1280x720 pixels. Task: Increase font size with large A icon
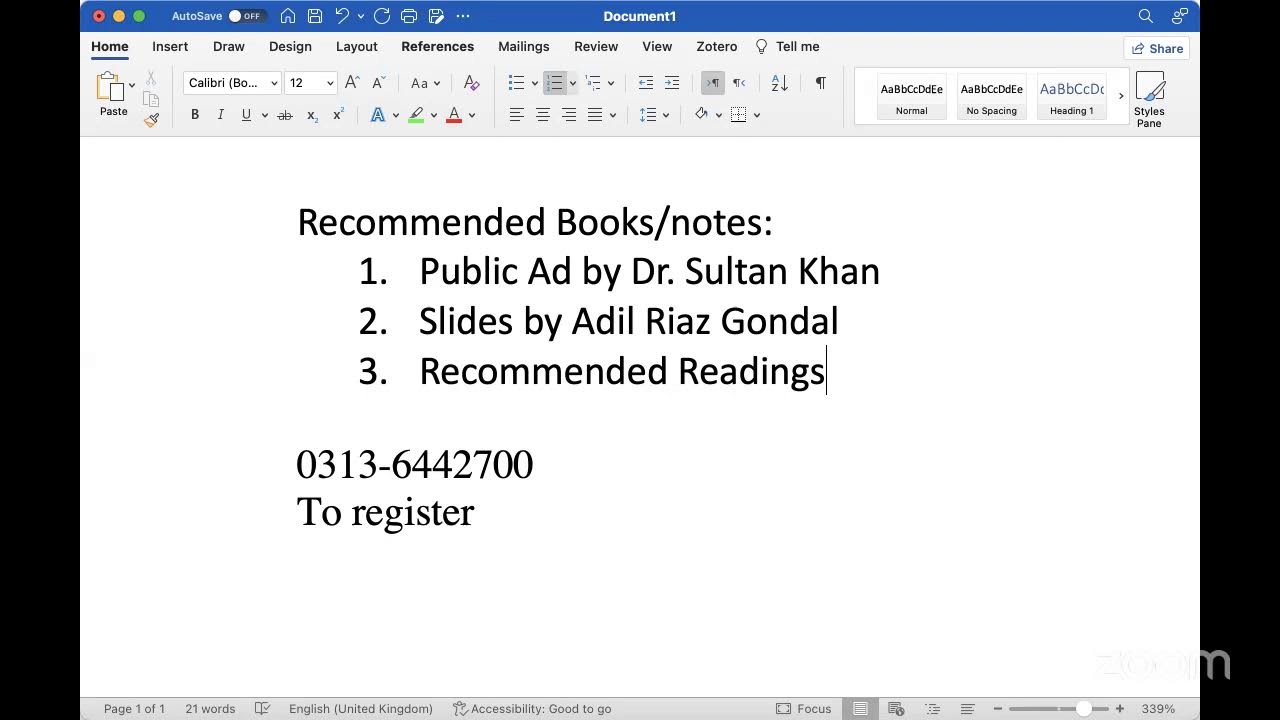click(x=351, y=83)
